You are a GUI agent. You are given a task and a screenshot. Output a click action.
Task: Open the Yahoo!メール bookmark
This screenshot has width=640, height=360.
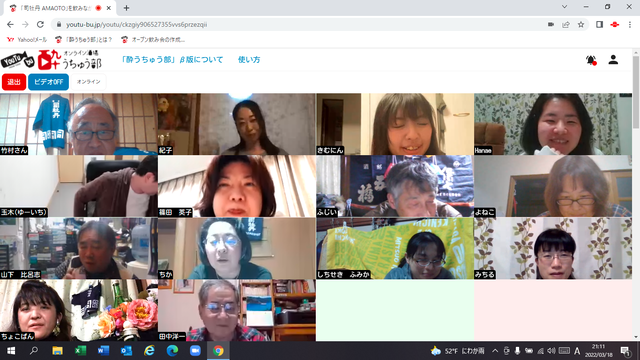pyautogui.click(x=27, y=40)
